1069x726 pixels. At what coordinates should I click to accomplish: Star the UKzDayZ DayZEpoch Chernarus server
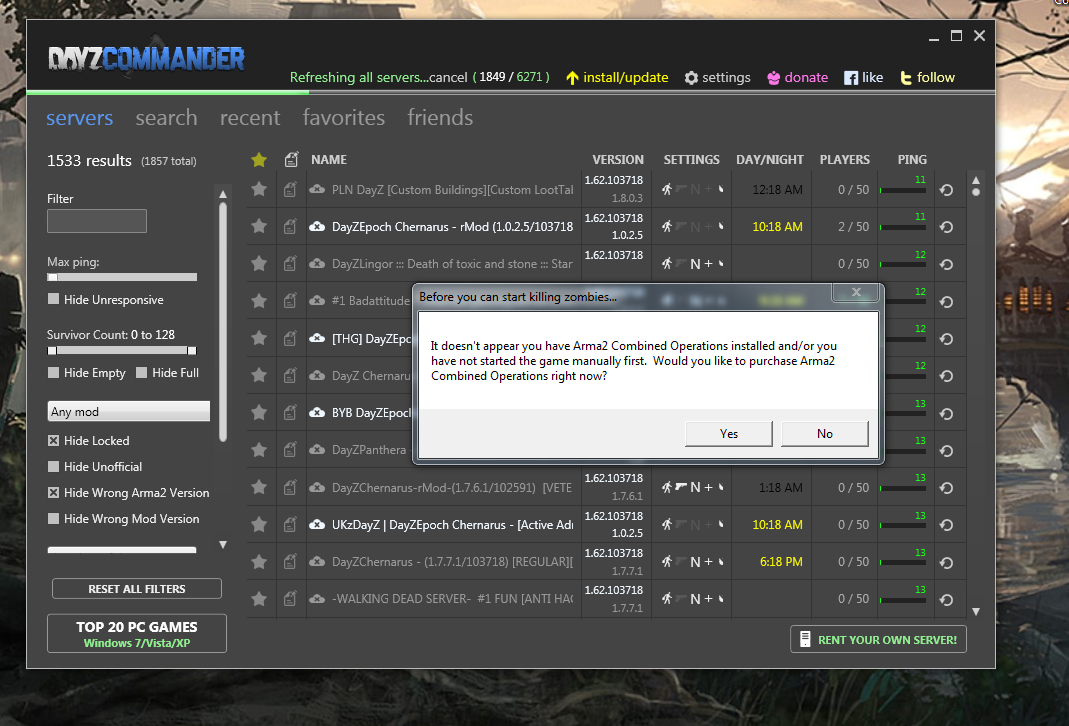pyautogui.click(x=258, y=524)
